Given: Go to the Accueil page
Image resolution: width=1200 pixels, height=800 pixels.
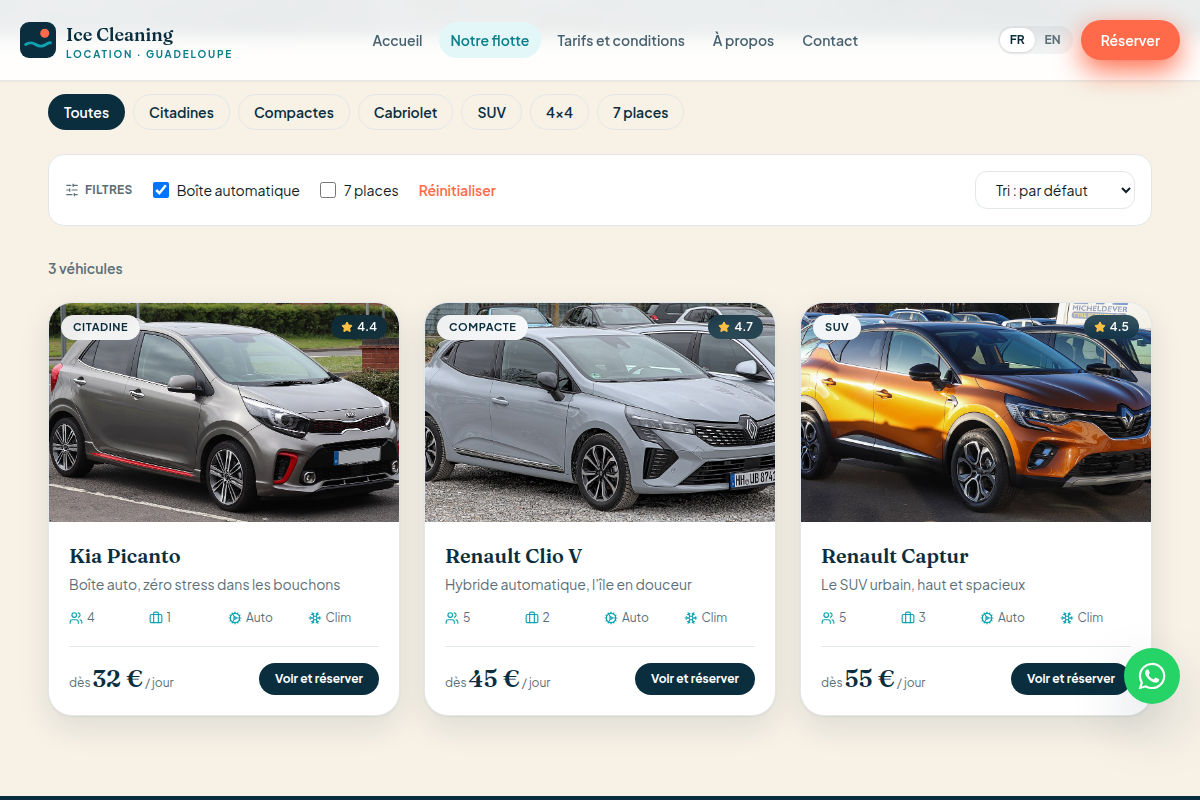Looking at the screenshot, I should click(x=397, y=41).
